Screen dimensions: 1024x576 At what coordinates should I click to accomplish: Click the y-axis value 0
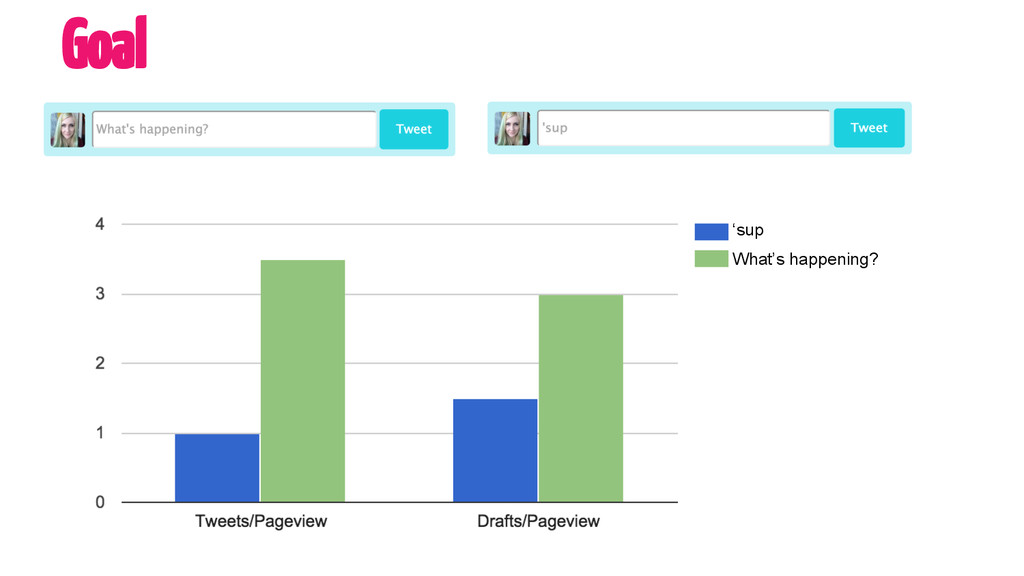[x=100, y=502]
